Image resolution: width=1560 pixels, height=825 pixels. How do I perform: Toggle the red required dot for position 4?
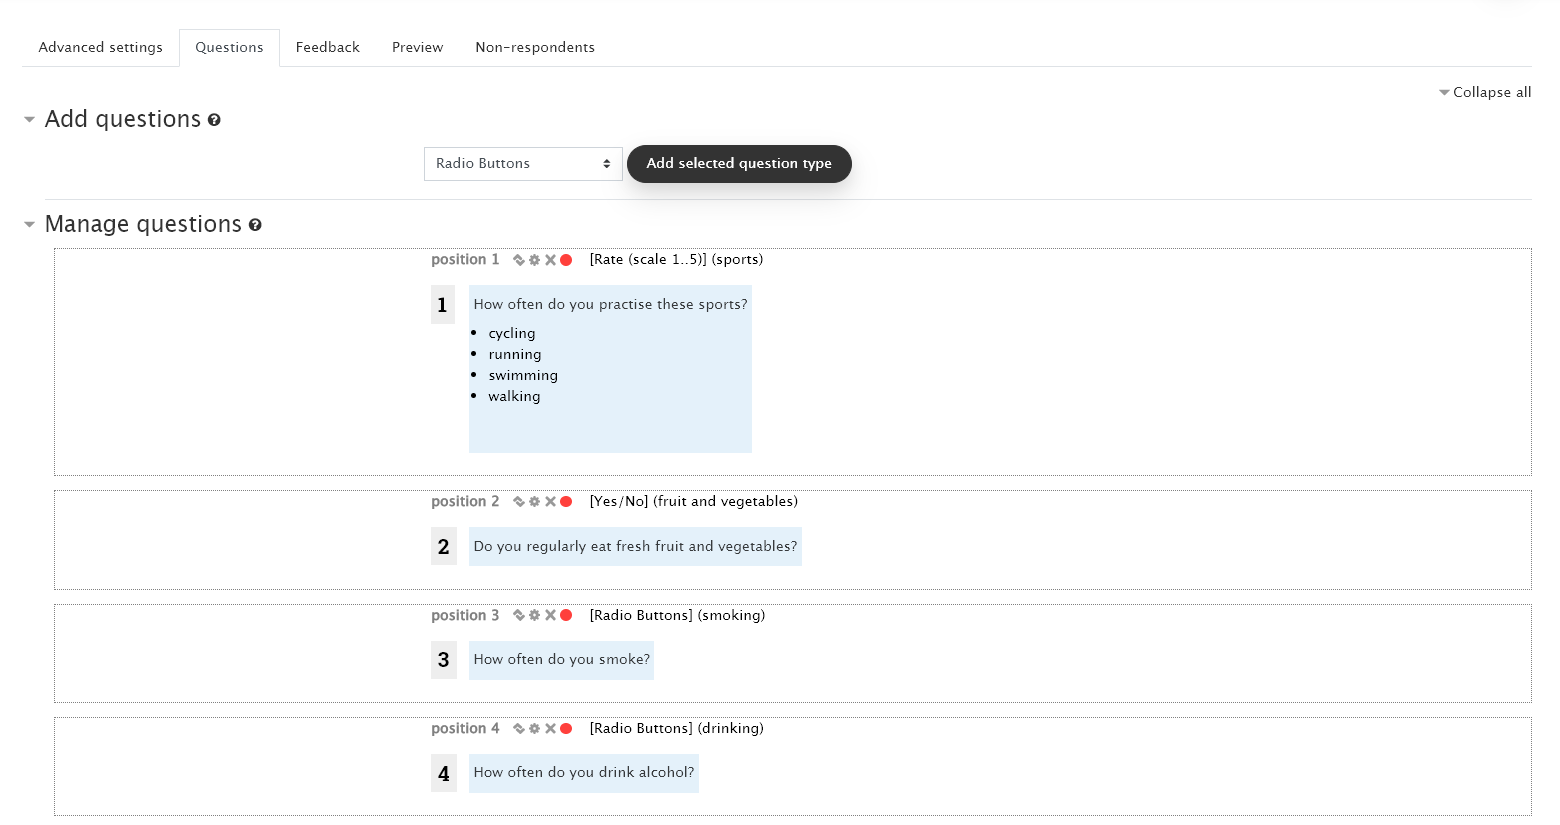[566, 729]
